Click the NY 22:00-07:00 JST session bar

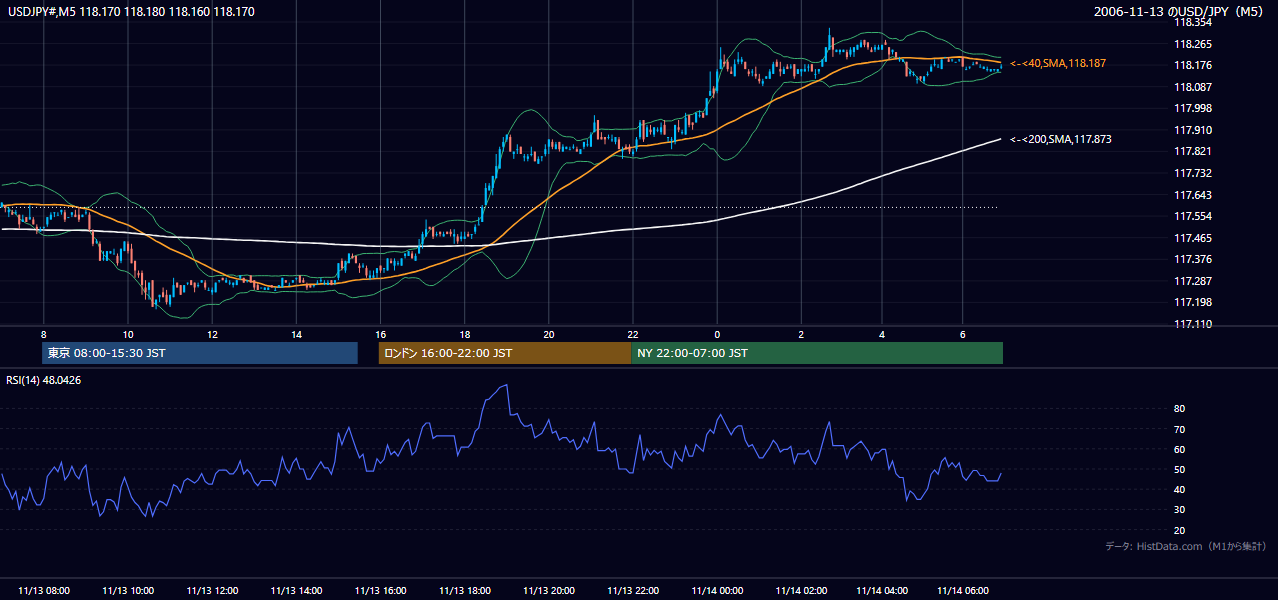click(817, 353)
